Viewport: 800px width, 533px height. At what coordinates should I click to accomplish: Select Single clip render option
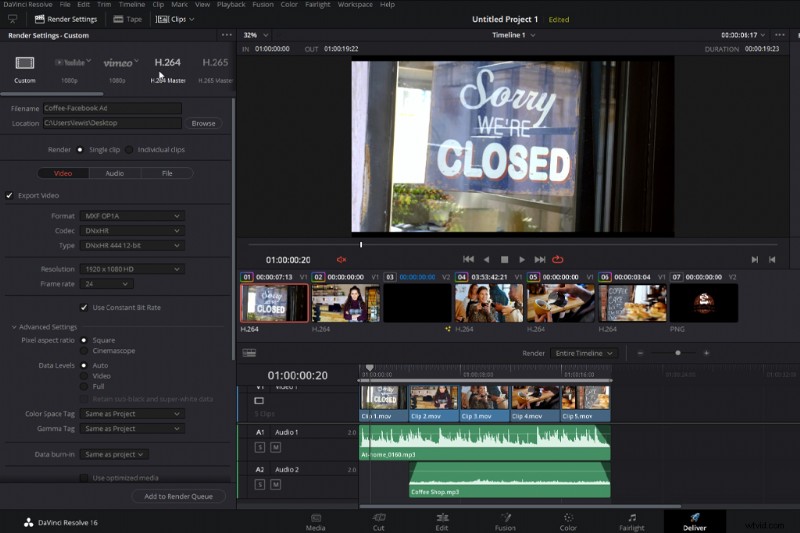point(80,149)
